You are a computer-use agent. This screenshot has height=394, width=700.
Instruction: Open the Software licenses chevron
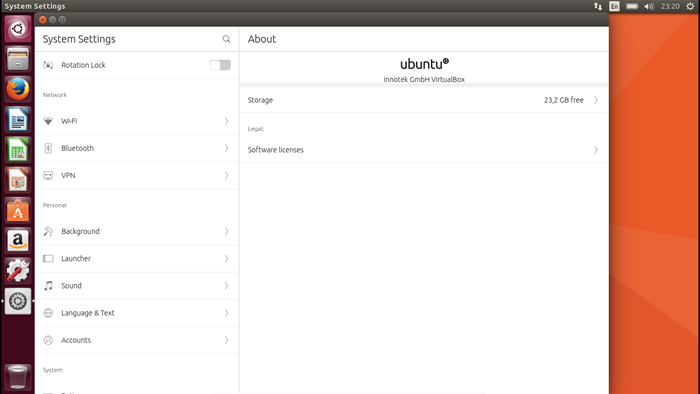pos(596,150)
